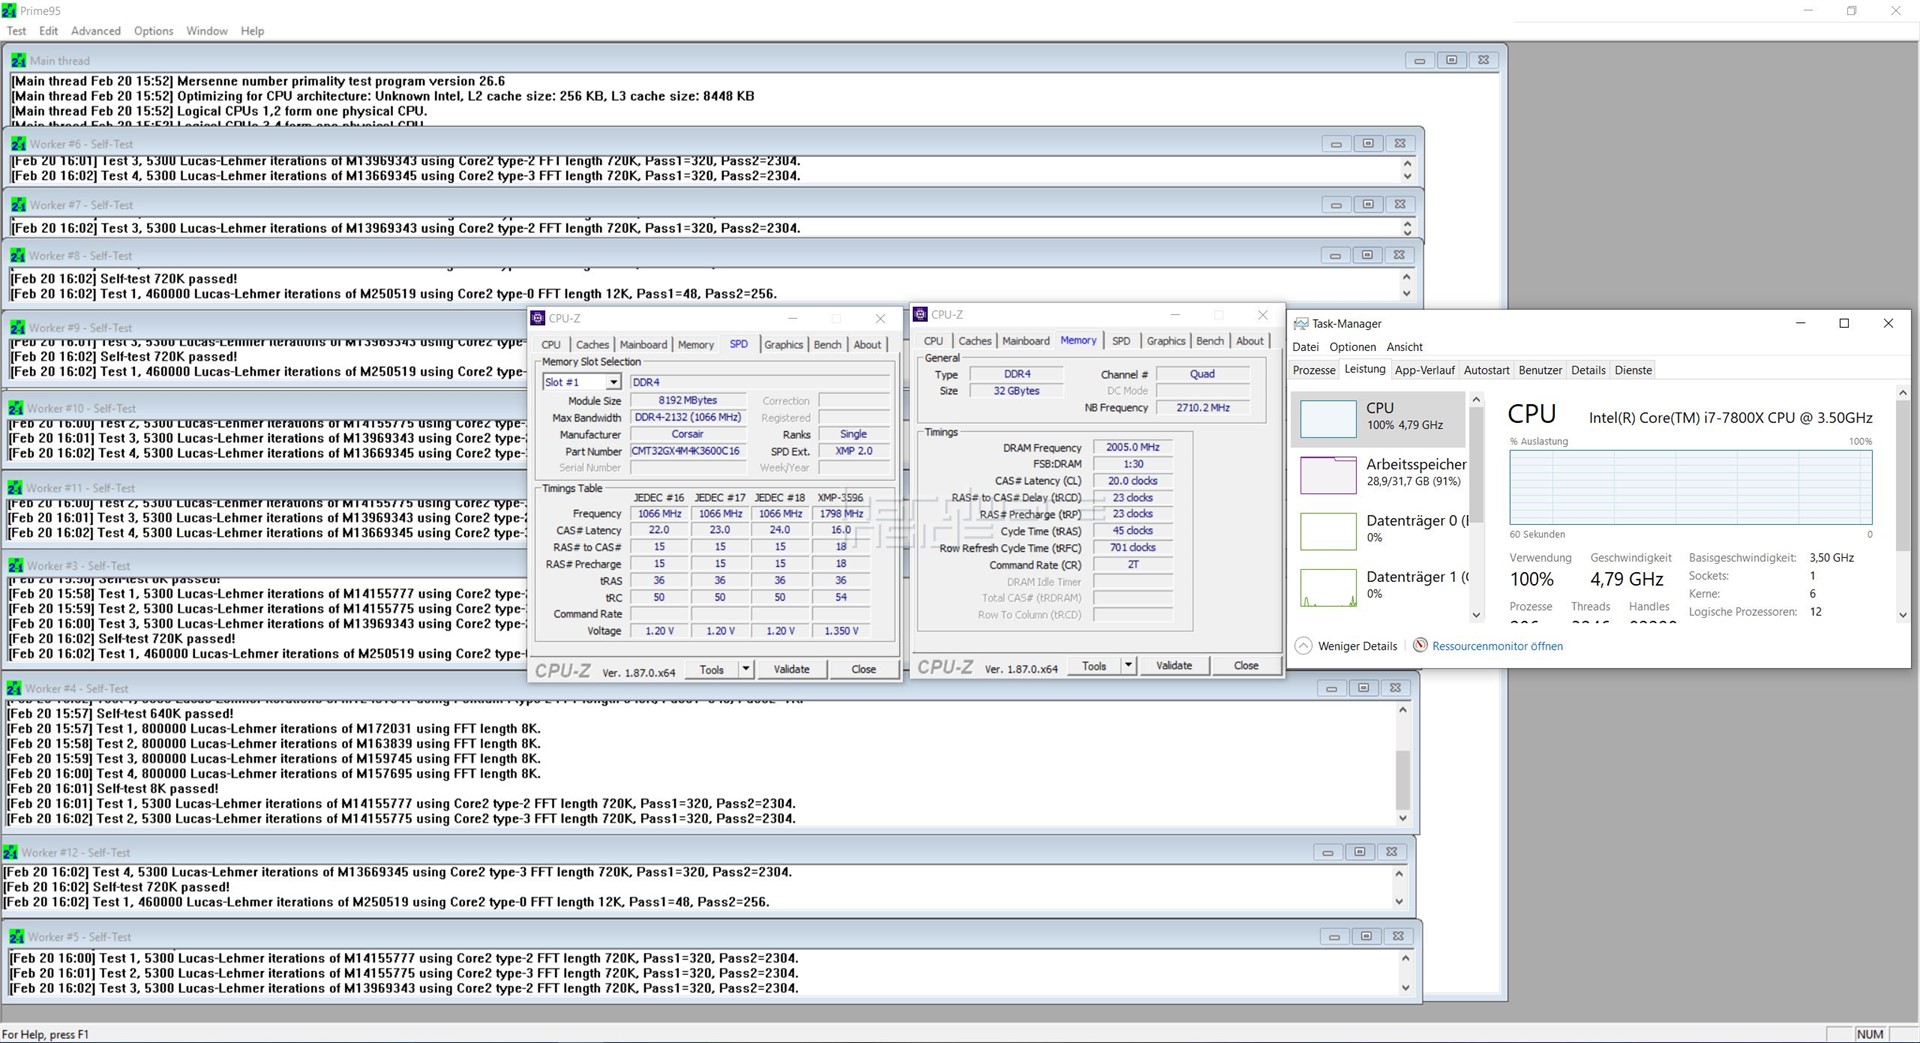Screen dimensions: 1920x1043
Task: Click the CPU-Z SPD window title icon
Action: tap(538, 318)
